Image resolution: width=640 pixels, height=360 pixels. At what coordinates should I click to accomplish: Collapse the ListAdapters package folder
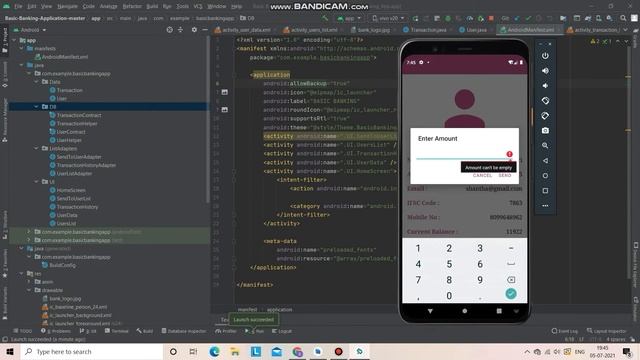coord(36,148)
